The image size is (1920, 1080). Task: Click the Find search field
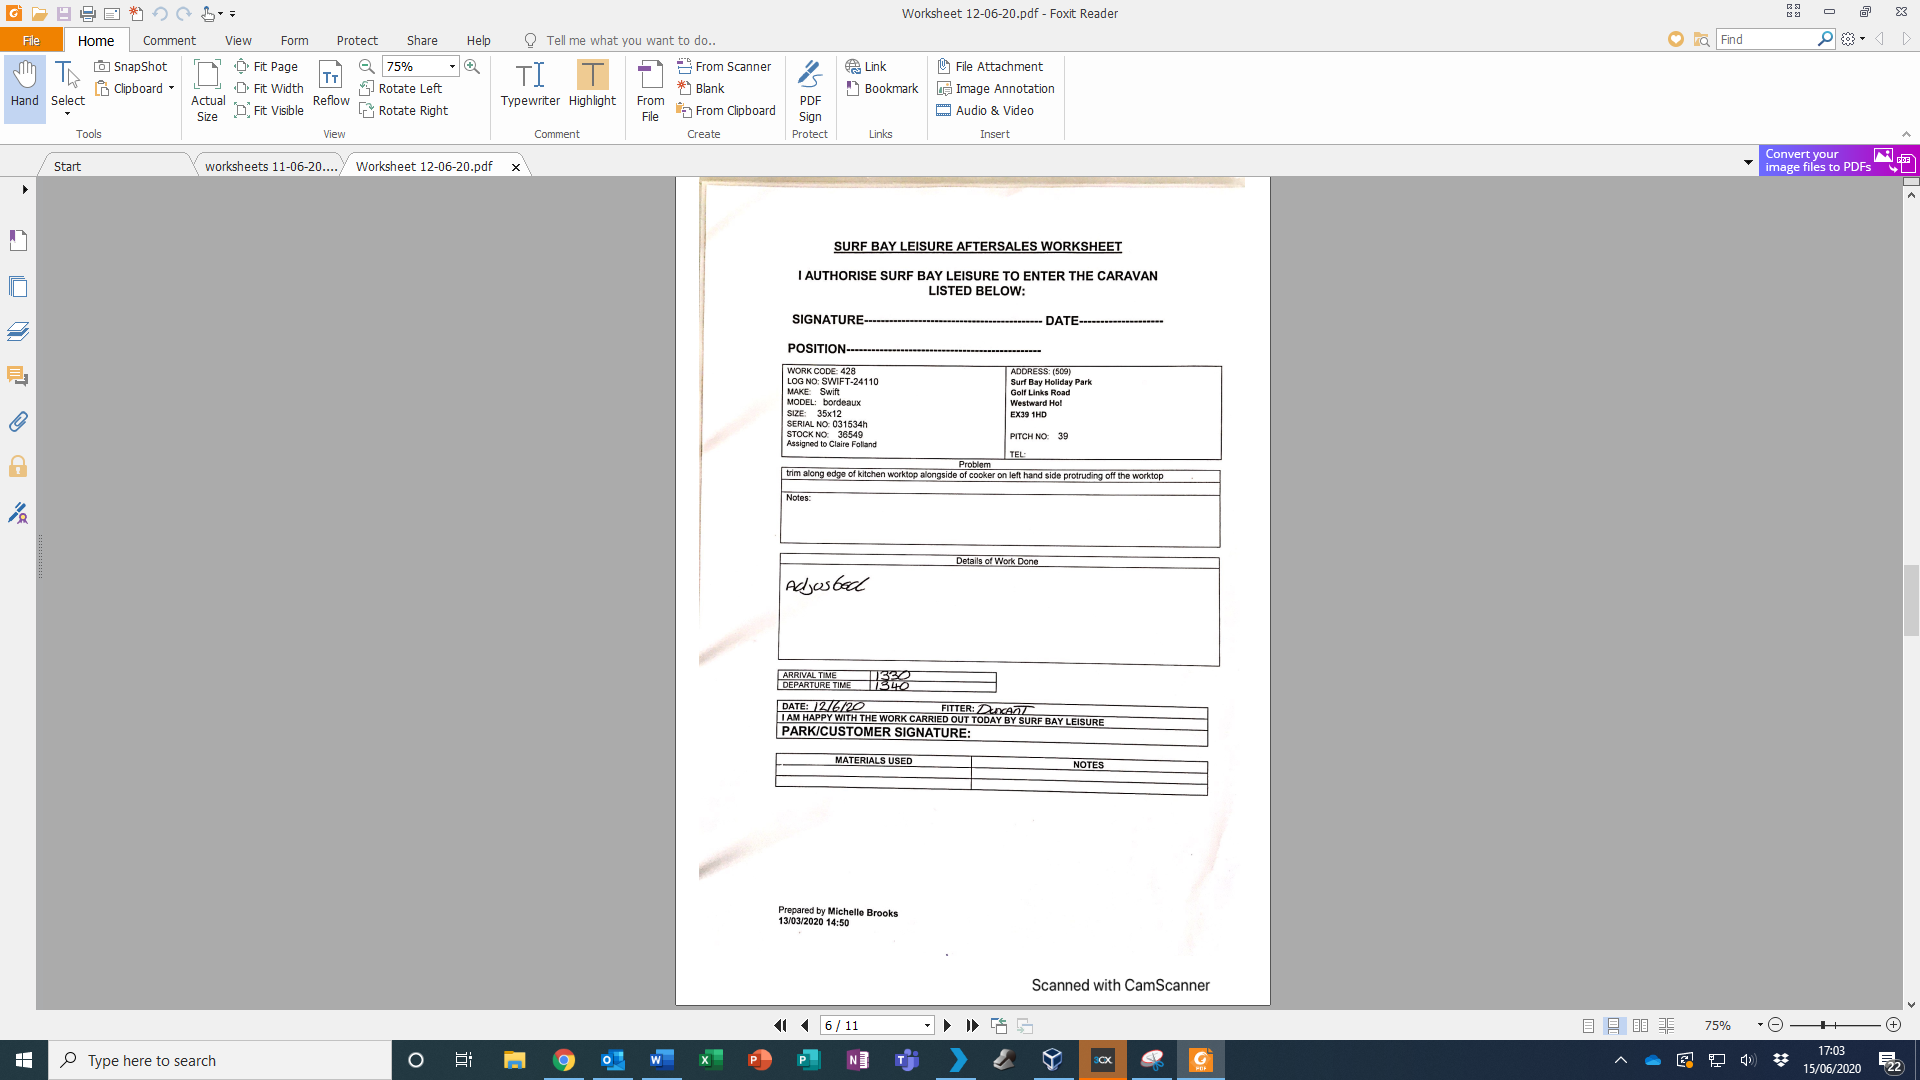(1767, 39)
